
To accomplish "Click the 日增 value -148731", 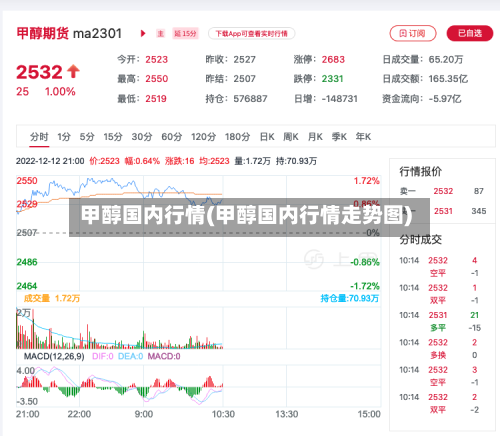I will point(339,99).
